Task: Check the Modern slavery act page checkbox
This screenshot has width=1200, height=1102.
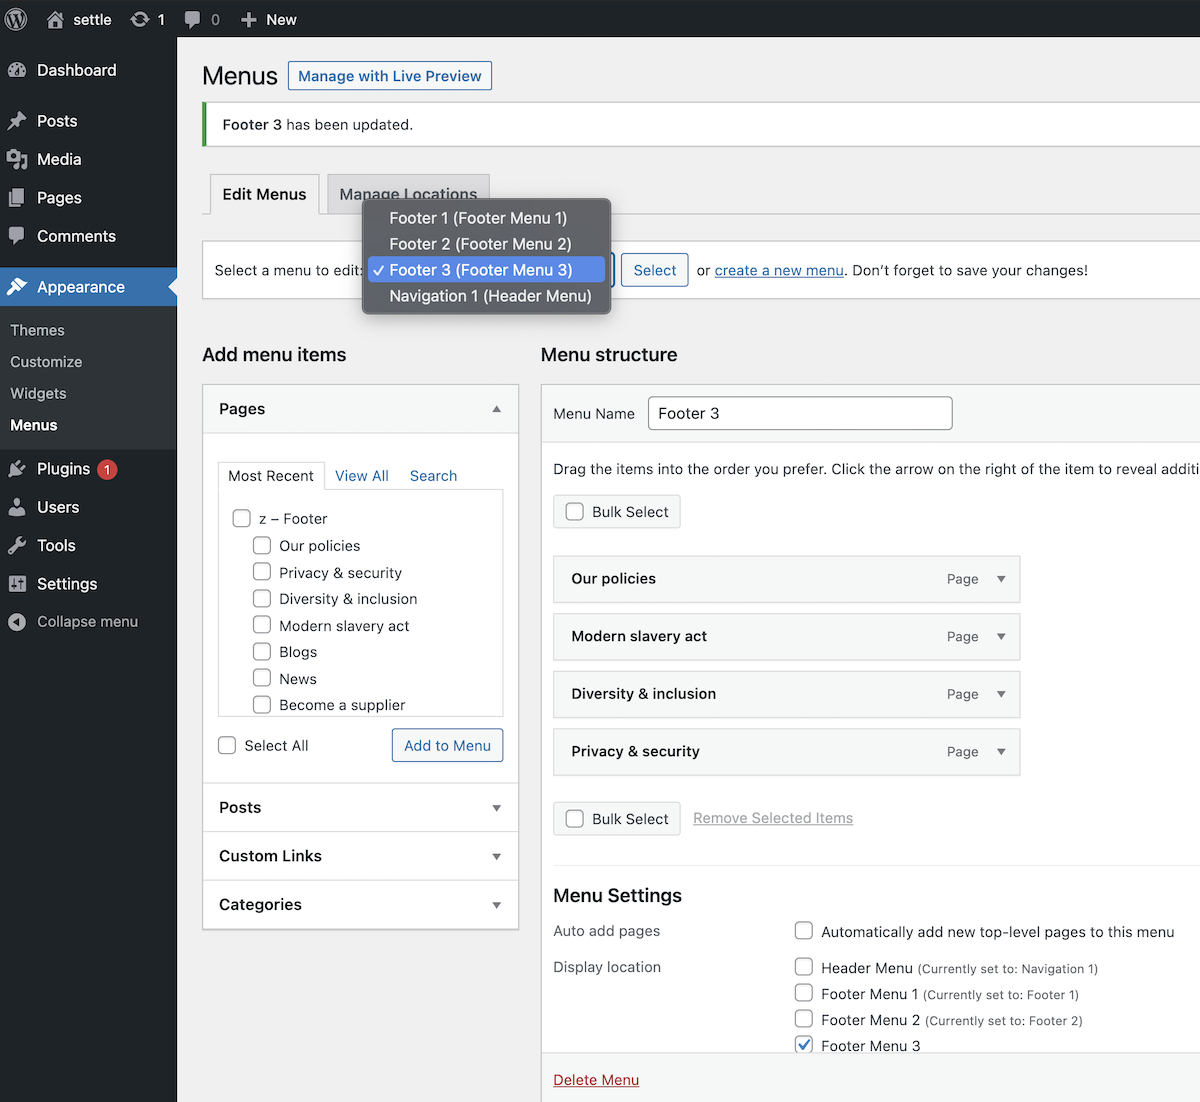Action: [x=262, y=625]
